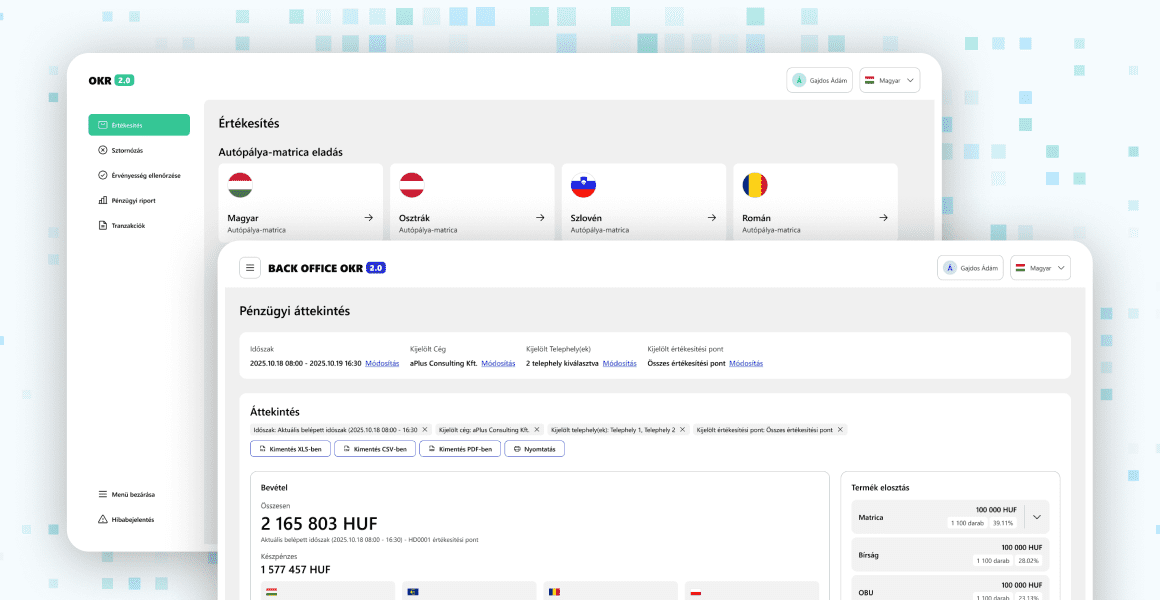Click the arrow on the Osztrák matrica card
Screen dimensions: 1160x600
click(x=540, y=218)
